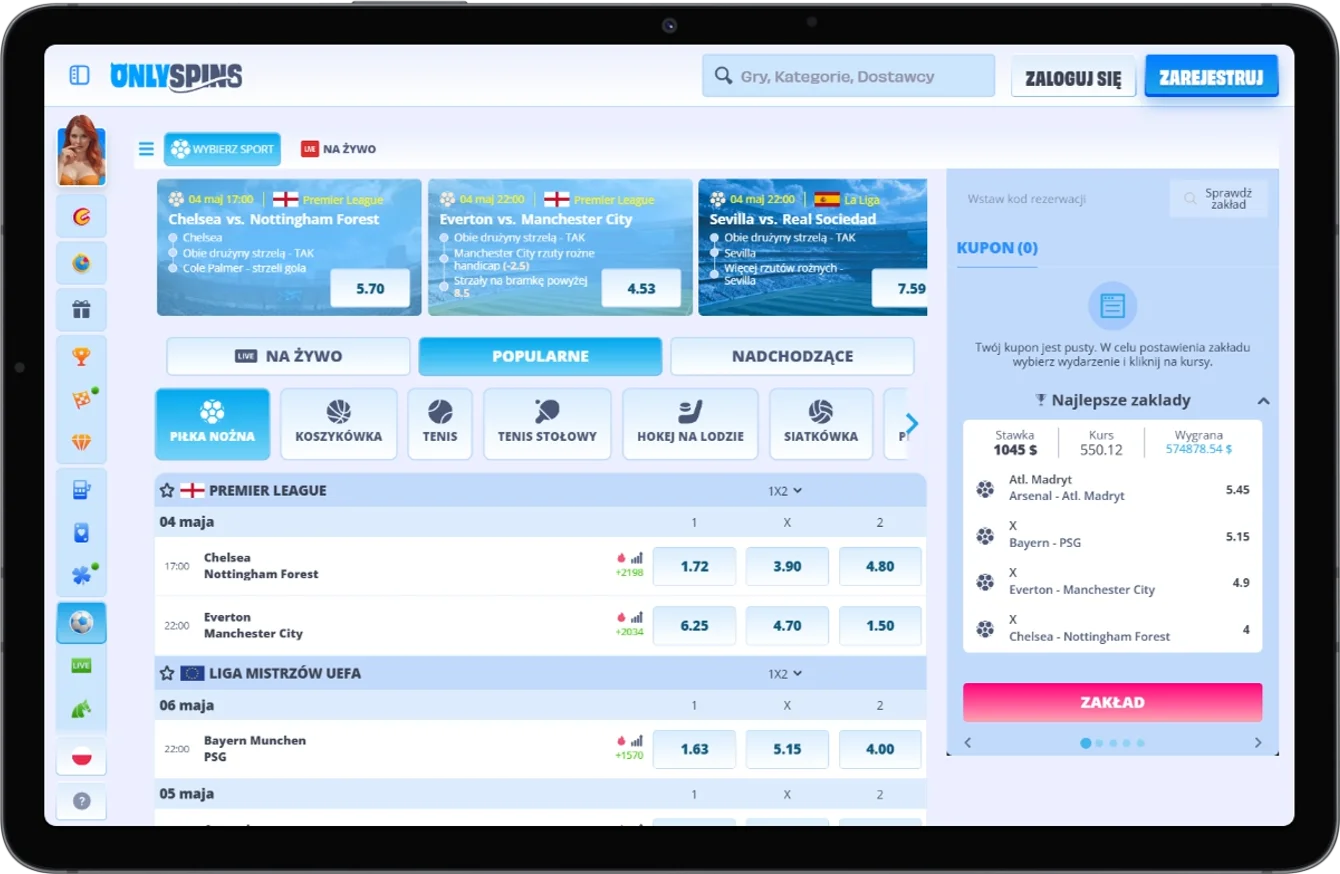Pick Nottingham Forest win odds 4.80
Screen dimensions: 1340x874
pyautogui.click(x=880, y=566)
